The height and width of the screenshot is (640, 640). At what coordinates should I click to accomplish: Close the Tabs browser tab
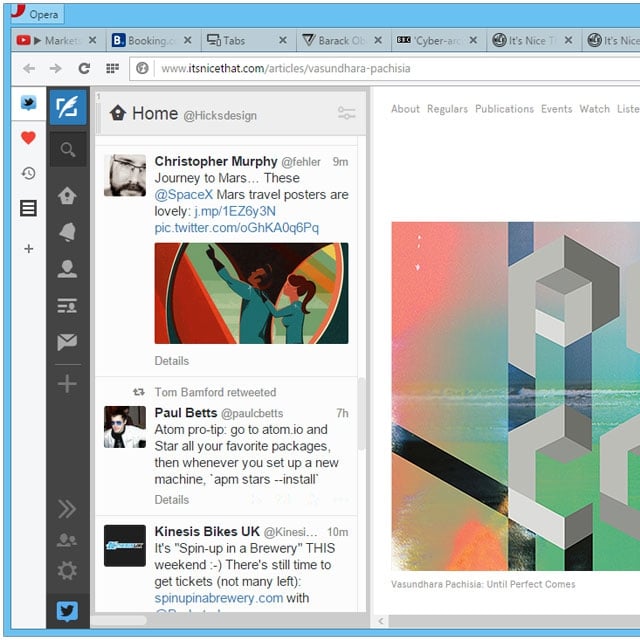[283, 40]
